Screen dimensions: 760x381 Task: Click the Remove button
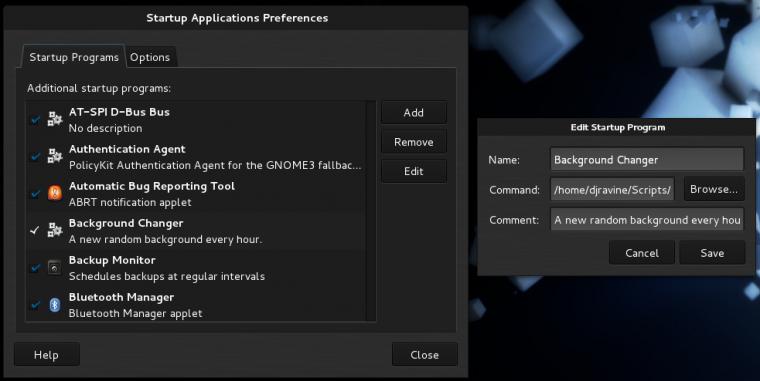413,142
